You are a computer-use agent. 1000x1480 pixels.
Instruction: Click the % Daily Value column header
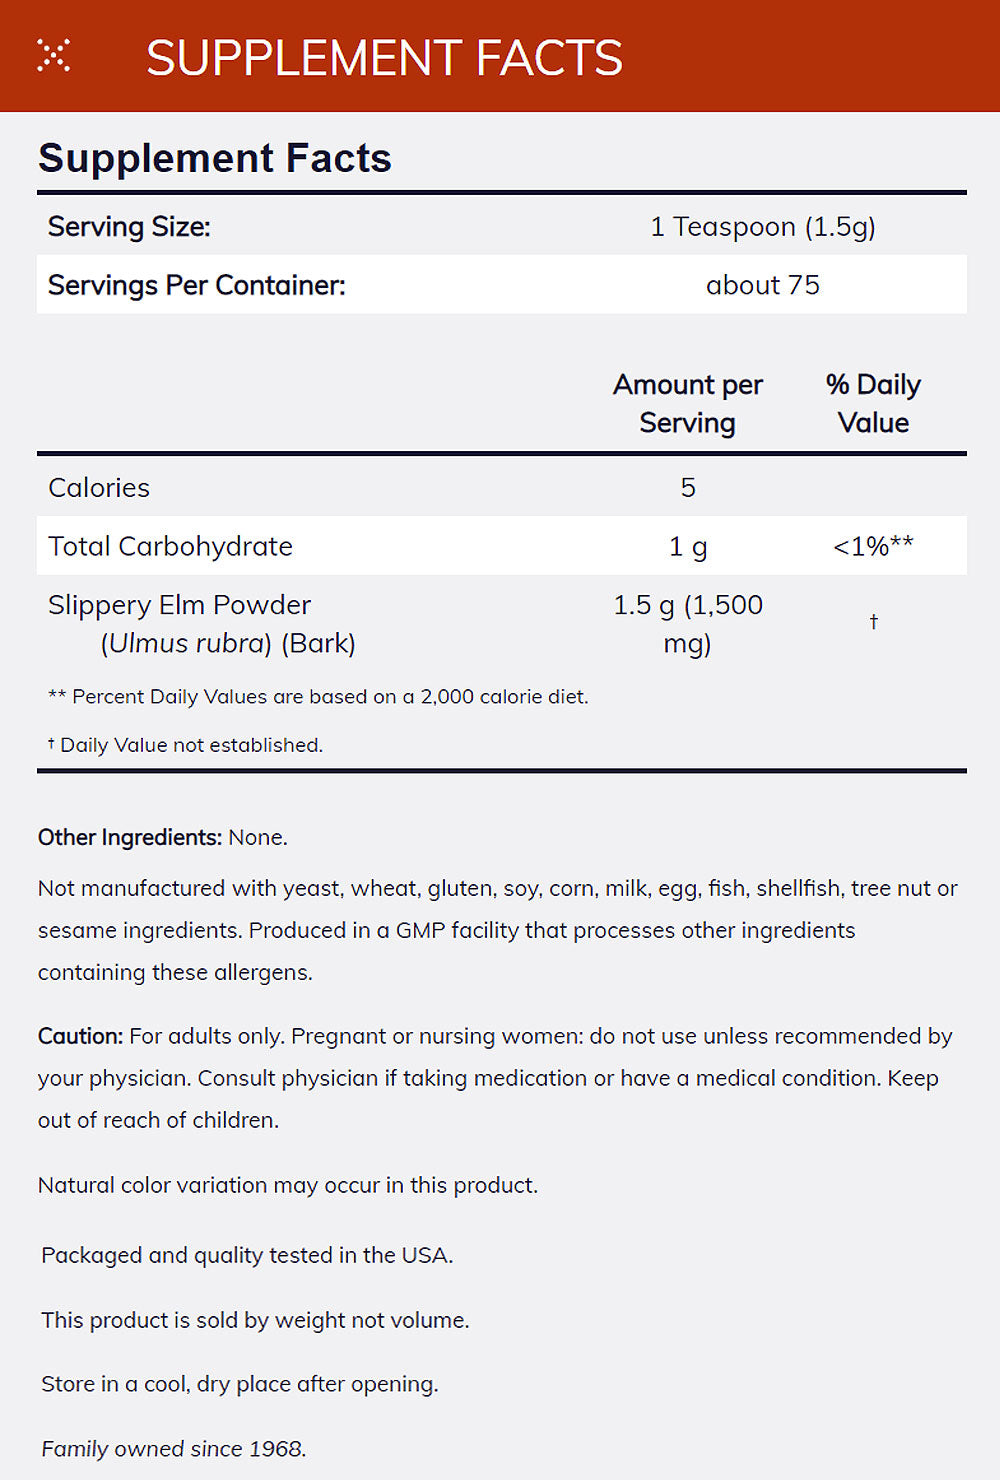point(873,403)
